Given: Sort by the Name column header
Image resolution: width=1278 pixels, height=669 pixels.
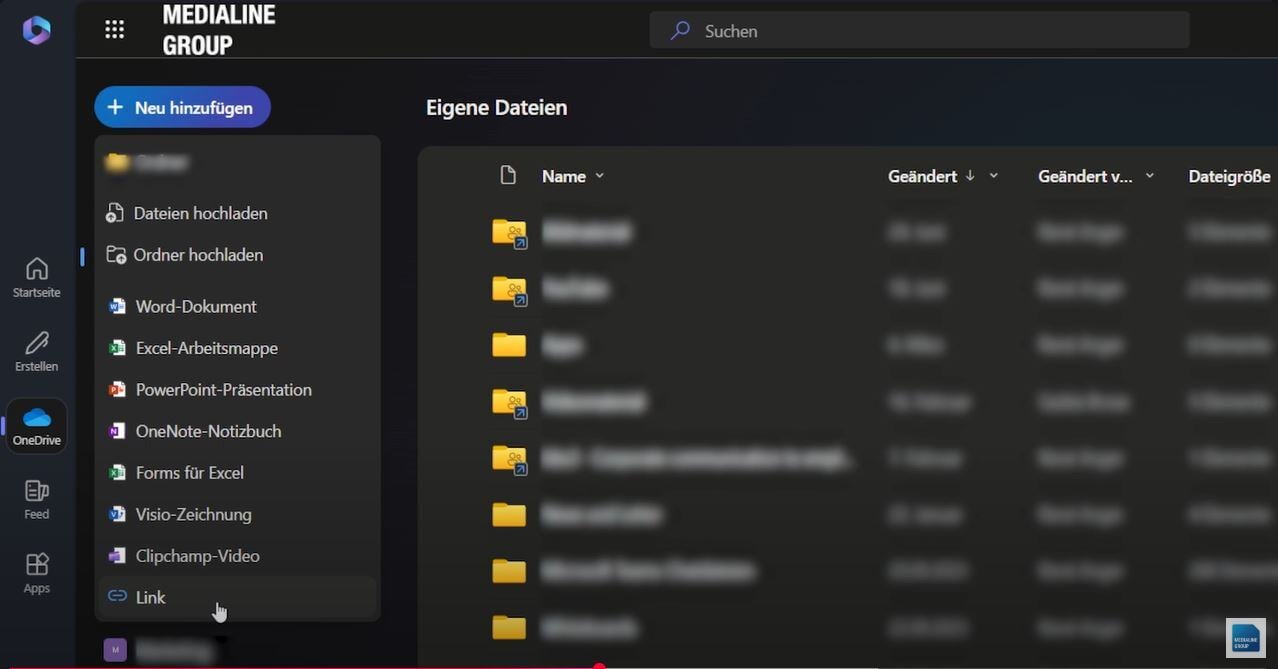Looking at the screenshot, I should [x=564, y=176].
